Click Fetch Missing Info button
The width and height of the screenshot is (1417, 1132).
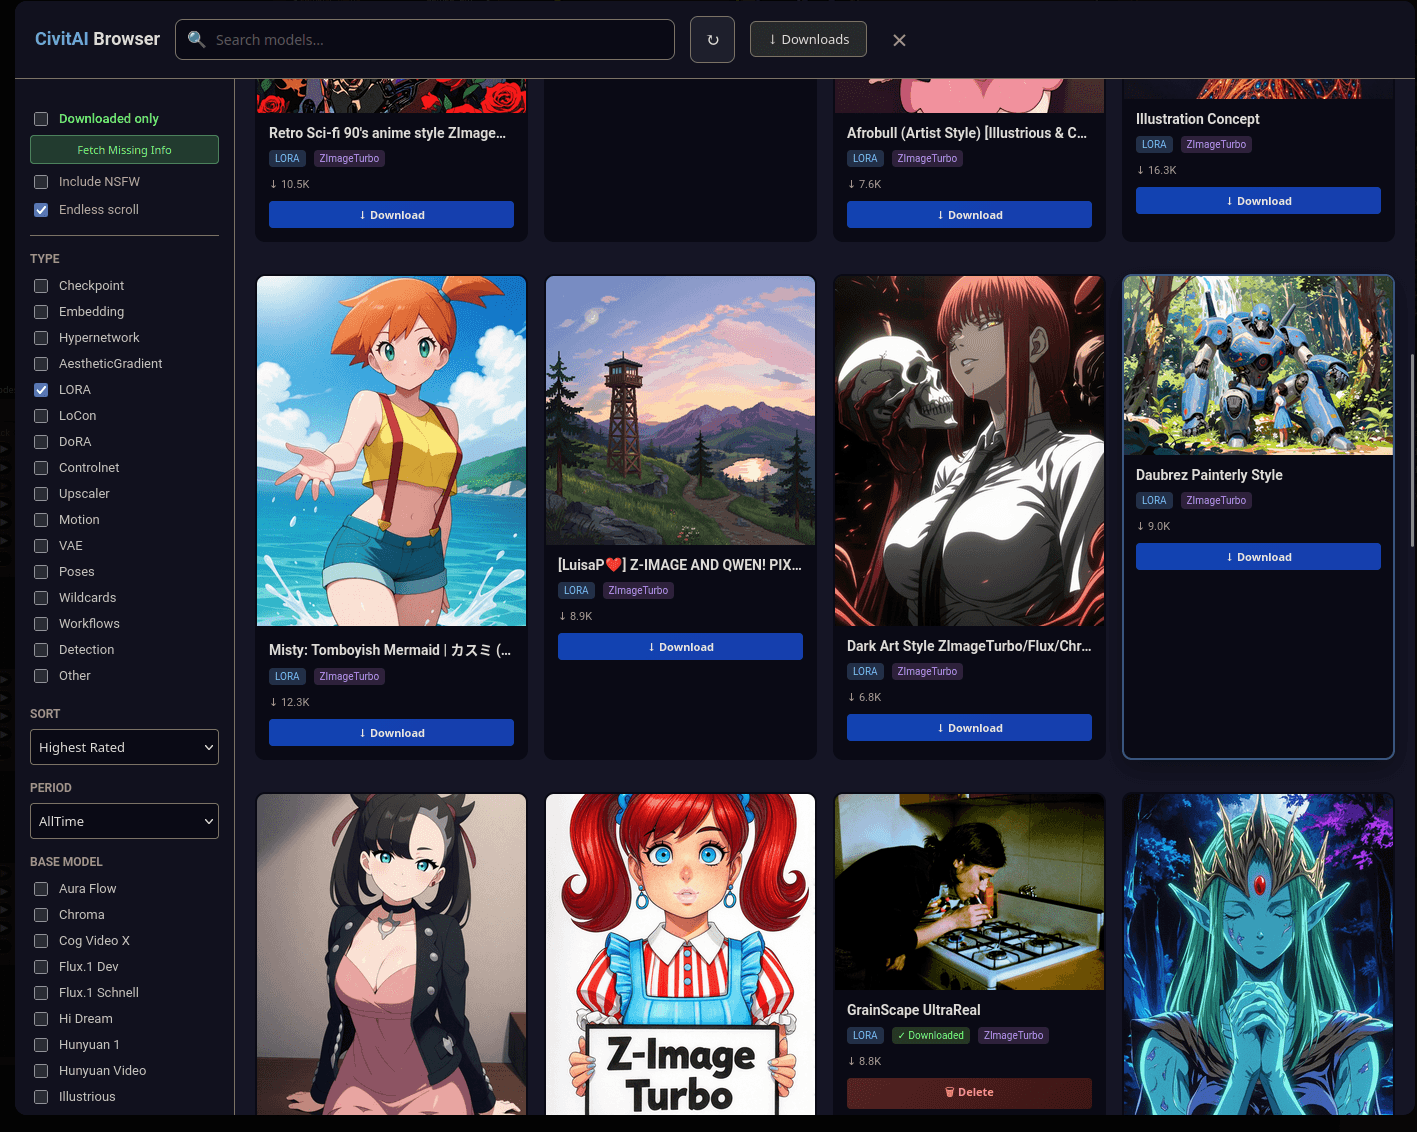pyautogui.click(x=124, y=150)
